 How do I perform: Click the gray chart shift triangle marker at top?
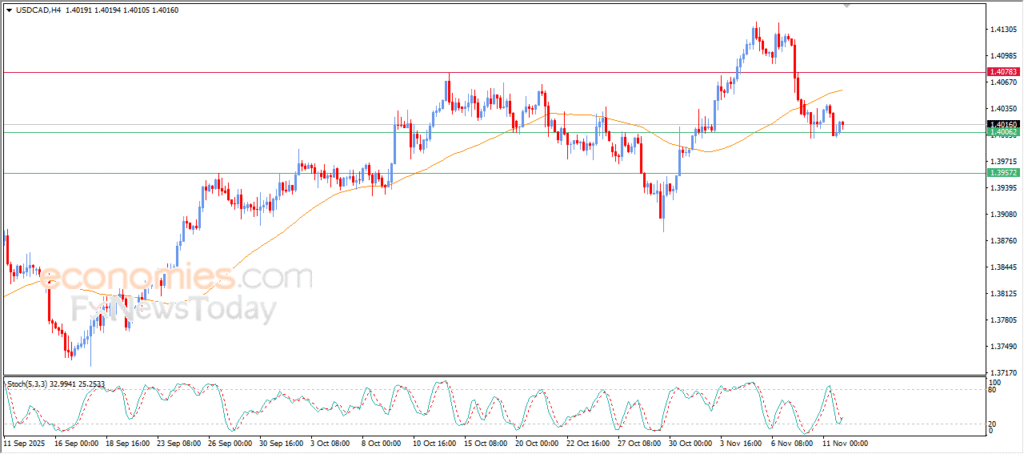[x=847, y=6]
